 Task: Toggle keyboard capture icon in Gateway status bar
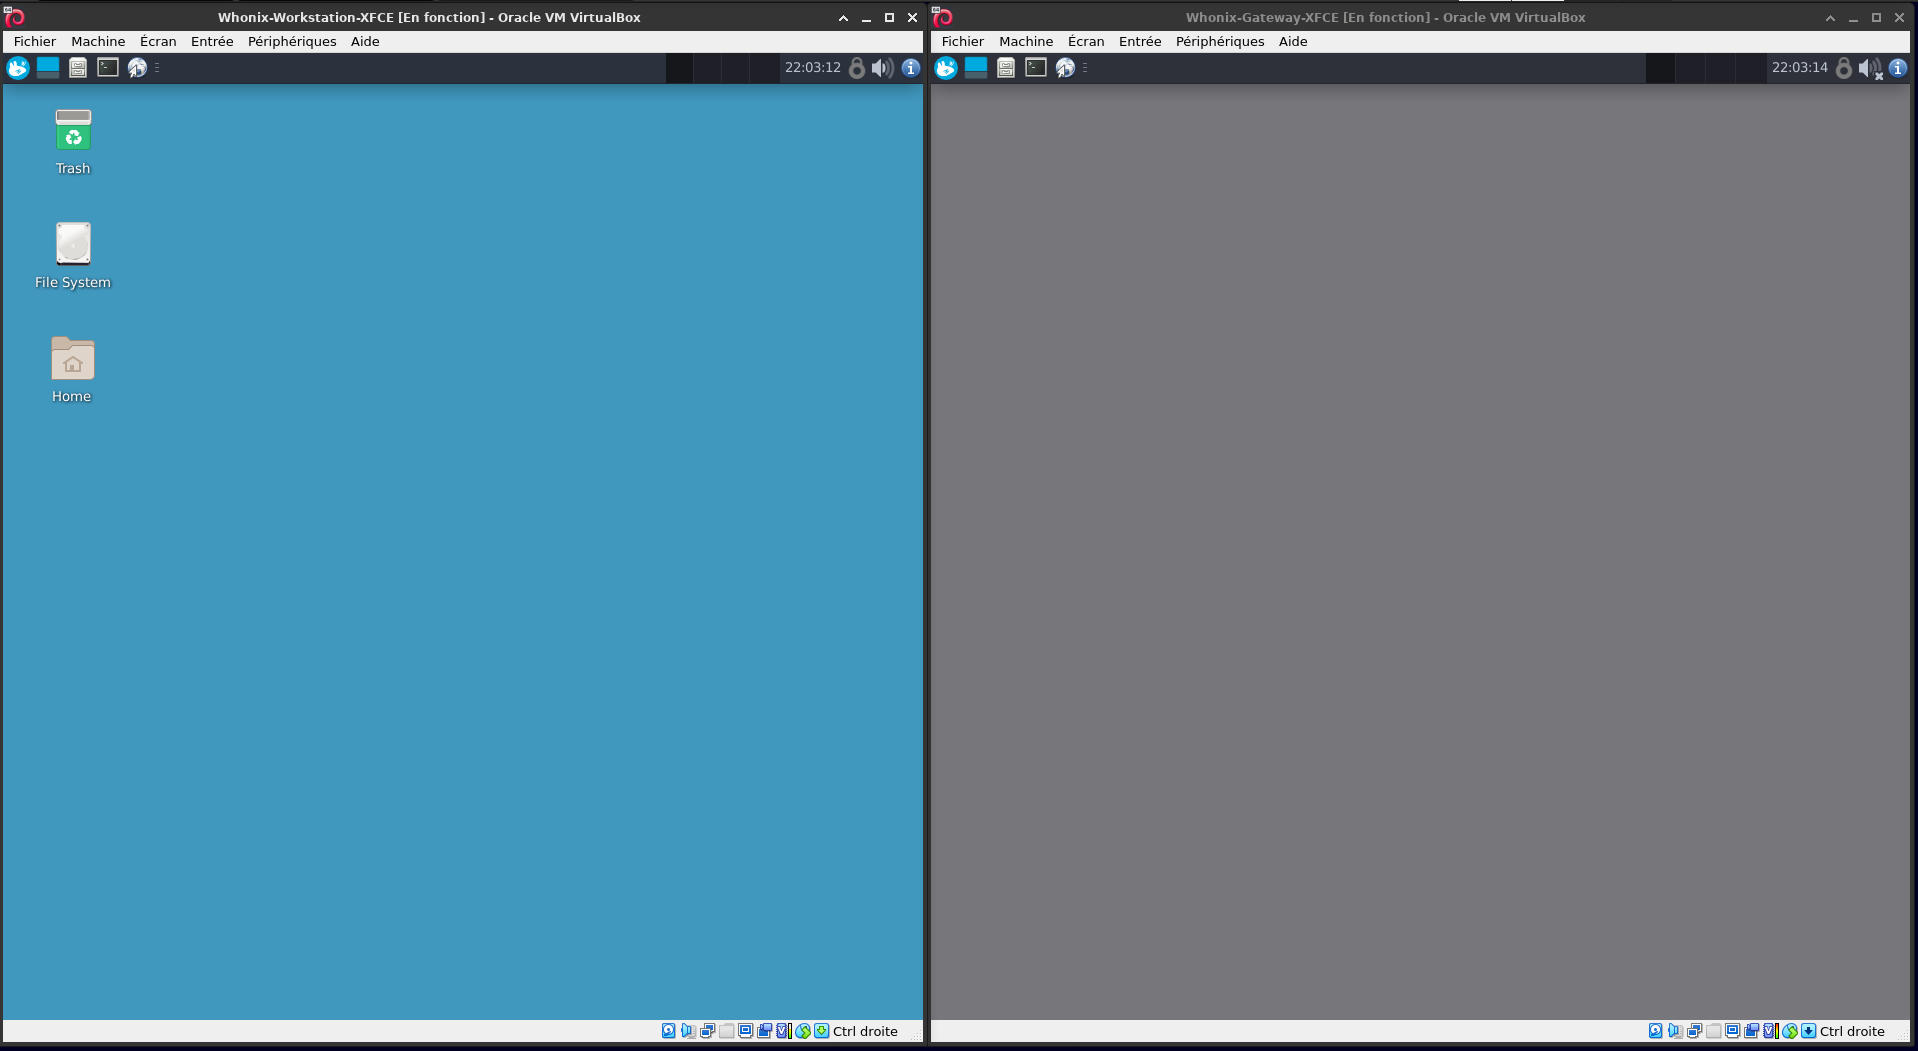[x=1809, y=1031]
